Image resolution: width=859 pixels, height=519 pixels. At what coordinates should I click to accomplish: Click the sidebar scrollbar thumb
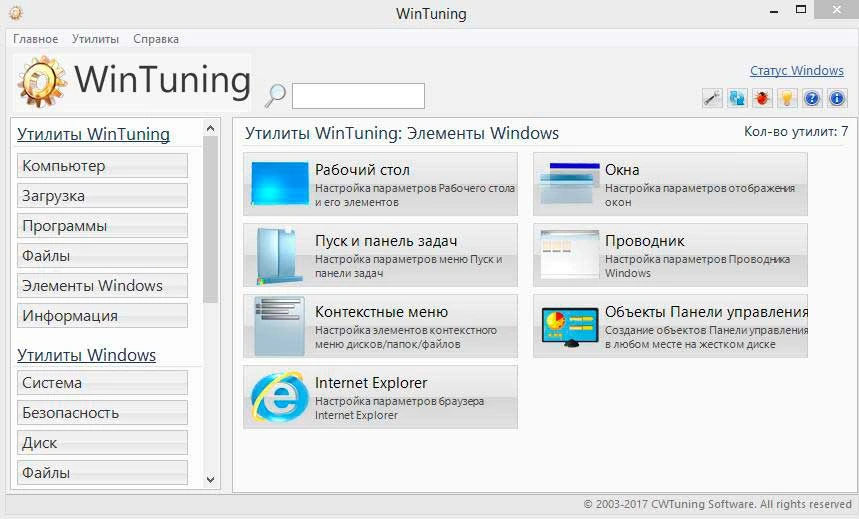tap(210, 219)
